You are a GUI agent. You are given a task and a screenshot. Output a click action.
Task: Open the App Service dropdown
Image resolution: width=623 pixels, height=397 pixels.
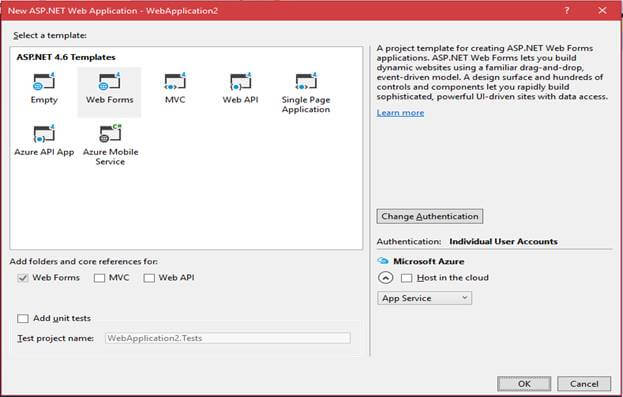424,298
